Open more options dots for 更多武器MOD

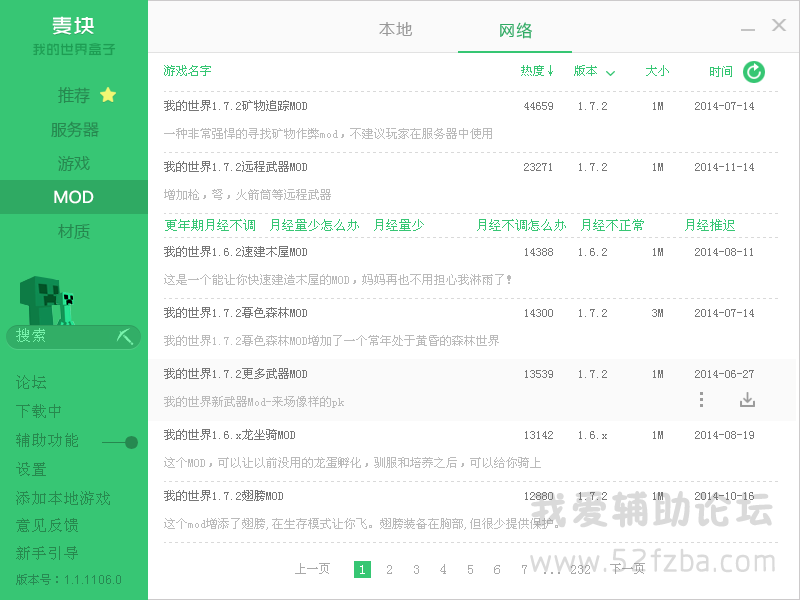coord(702,399)
